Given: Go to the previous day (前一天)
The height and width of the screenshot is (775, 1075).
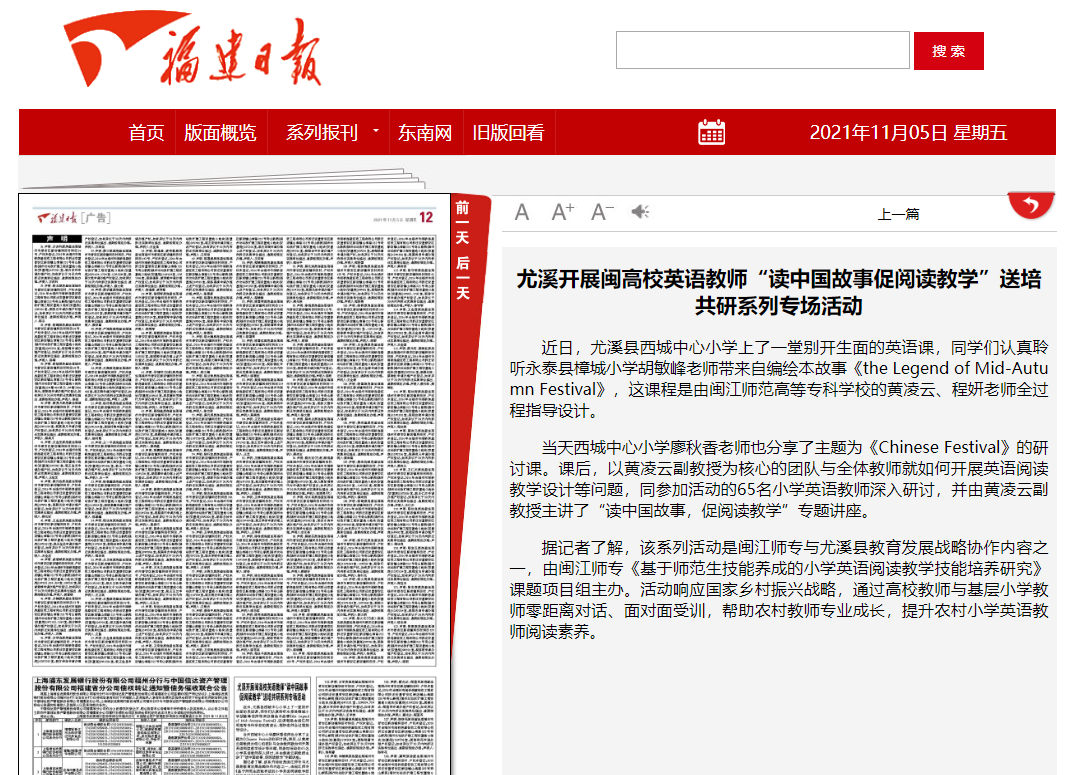Looking at the screenshot, I should [463, 223].
